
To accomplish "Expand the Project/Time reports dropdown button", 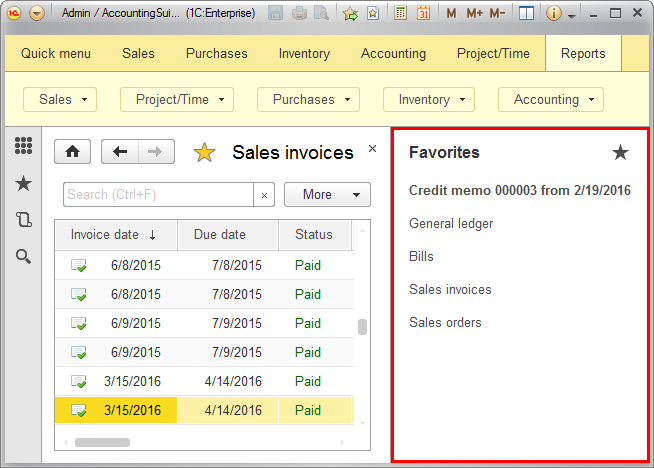I will click(177, 99).
